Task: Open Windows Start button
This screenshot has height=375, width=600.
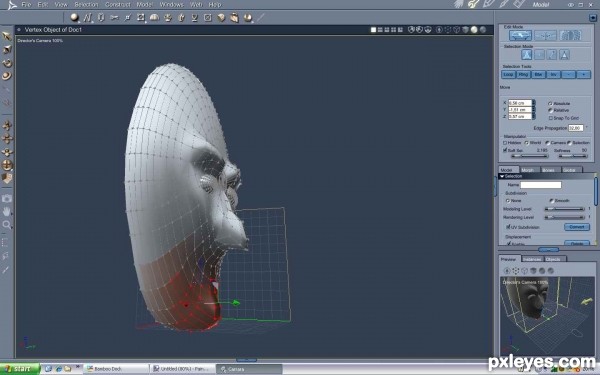Action: (x=20, y=369)
